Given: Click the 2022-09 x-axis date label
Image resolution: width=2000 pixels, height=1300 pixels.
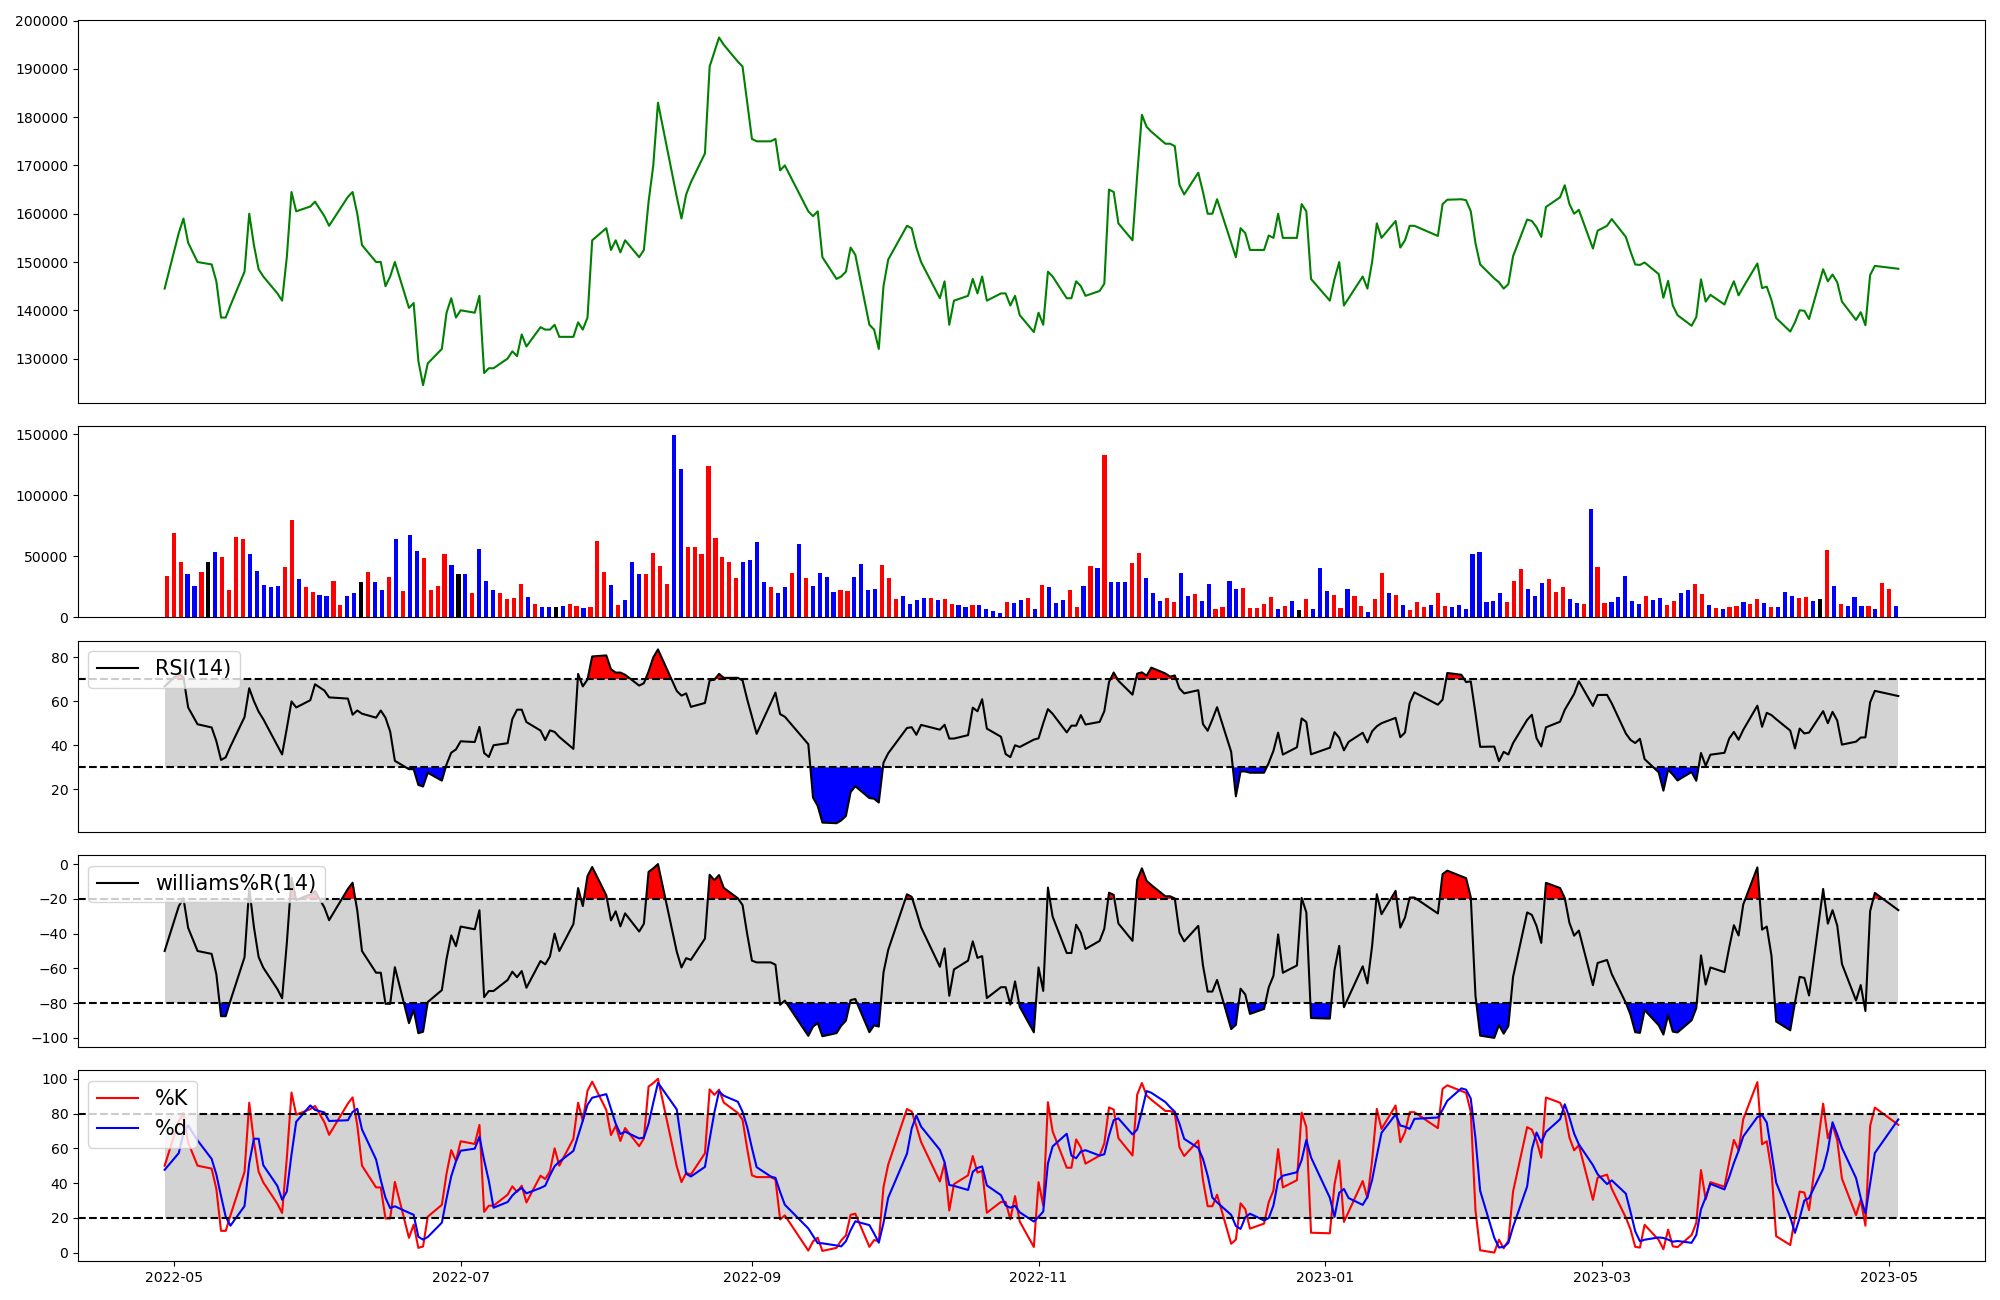Looking at the screenshot, I should tap(751, 1277).
